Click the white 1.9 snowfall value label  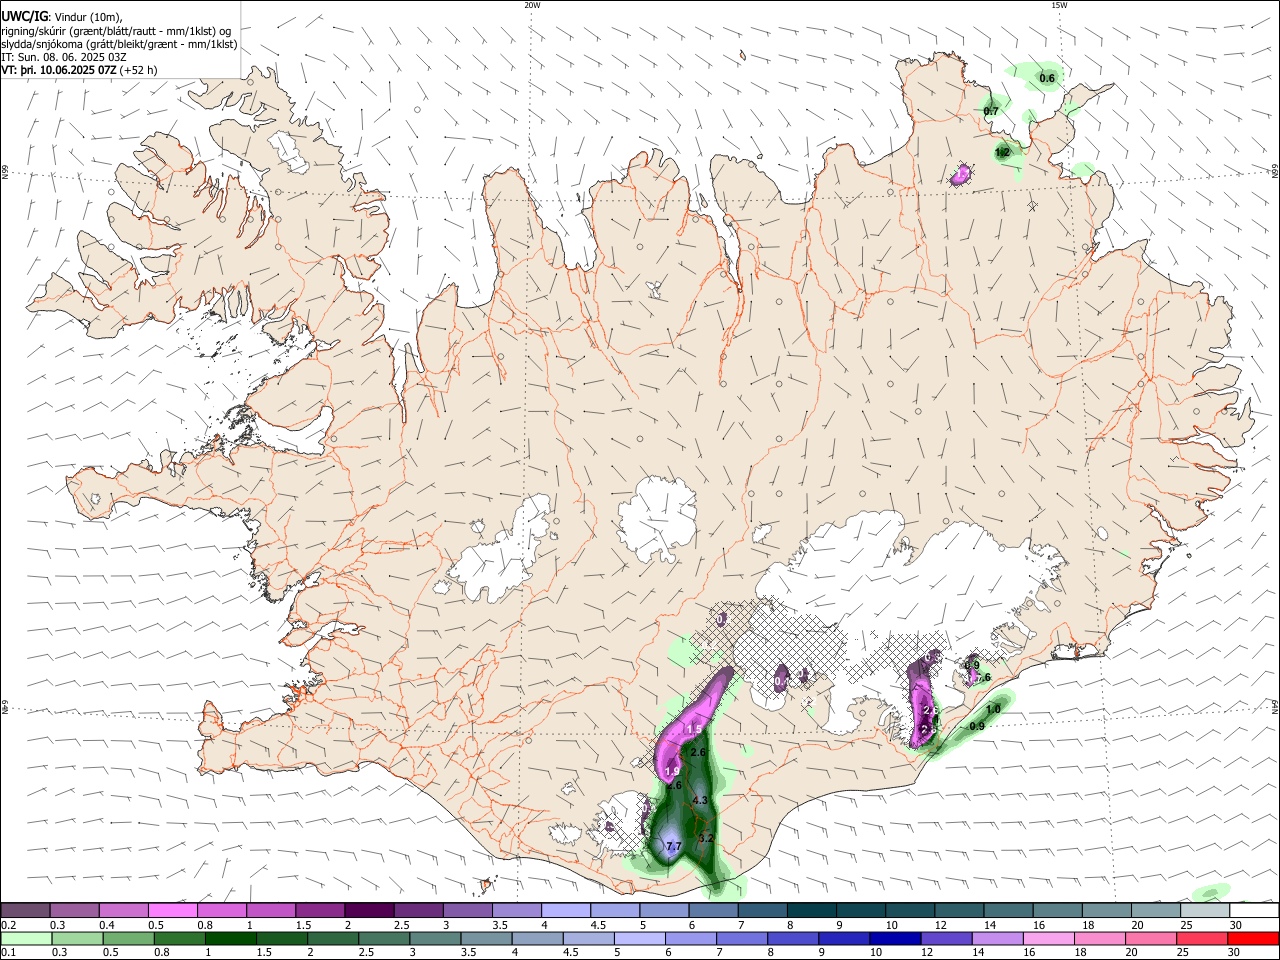[672, 771]
